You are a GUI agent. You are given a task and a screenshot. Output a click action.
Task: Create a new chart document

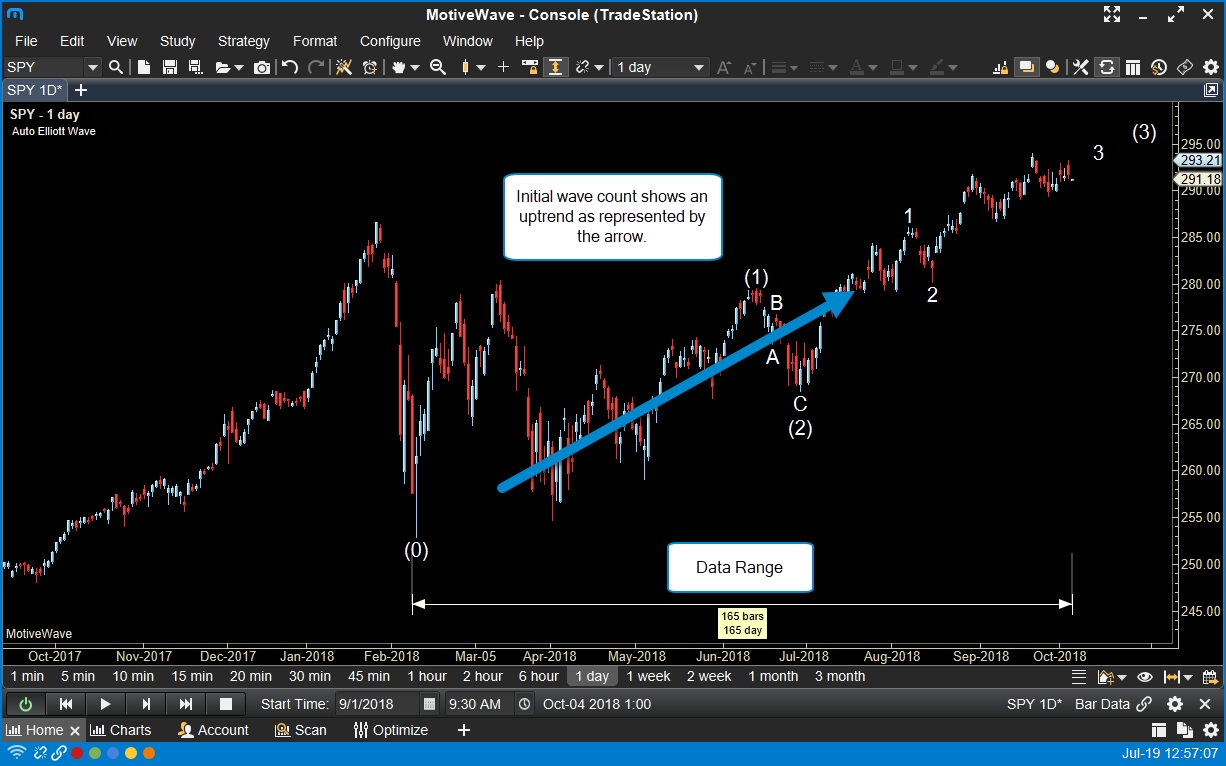(x=144, y=67)
